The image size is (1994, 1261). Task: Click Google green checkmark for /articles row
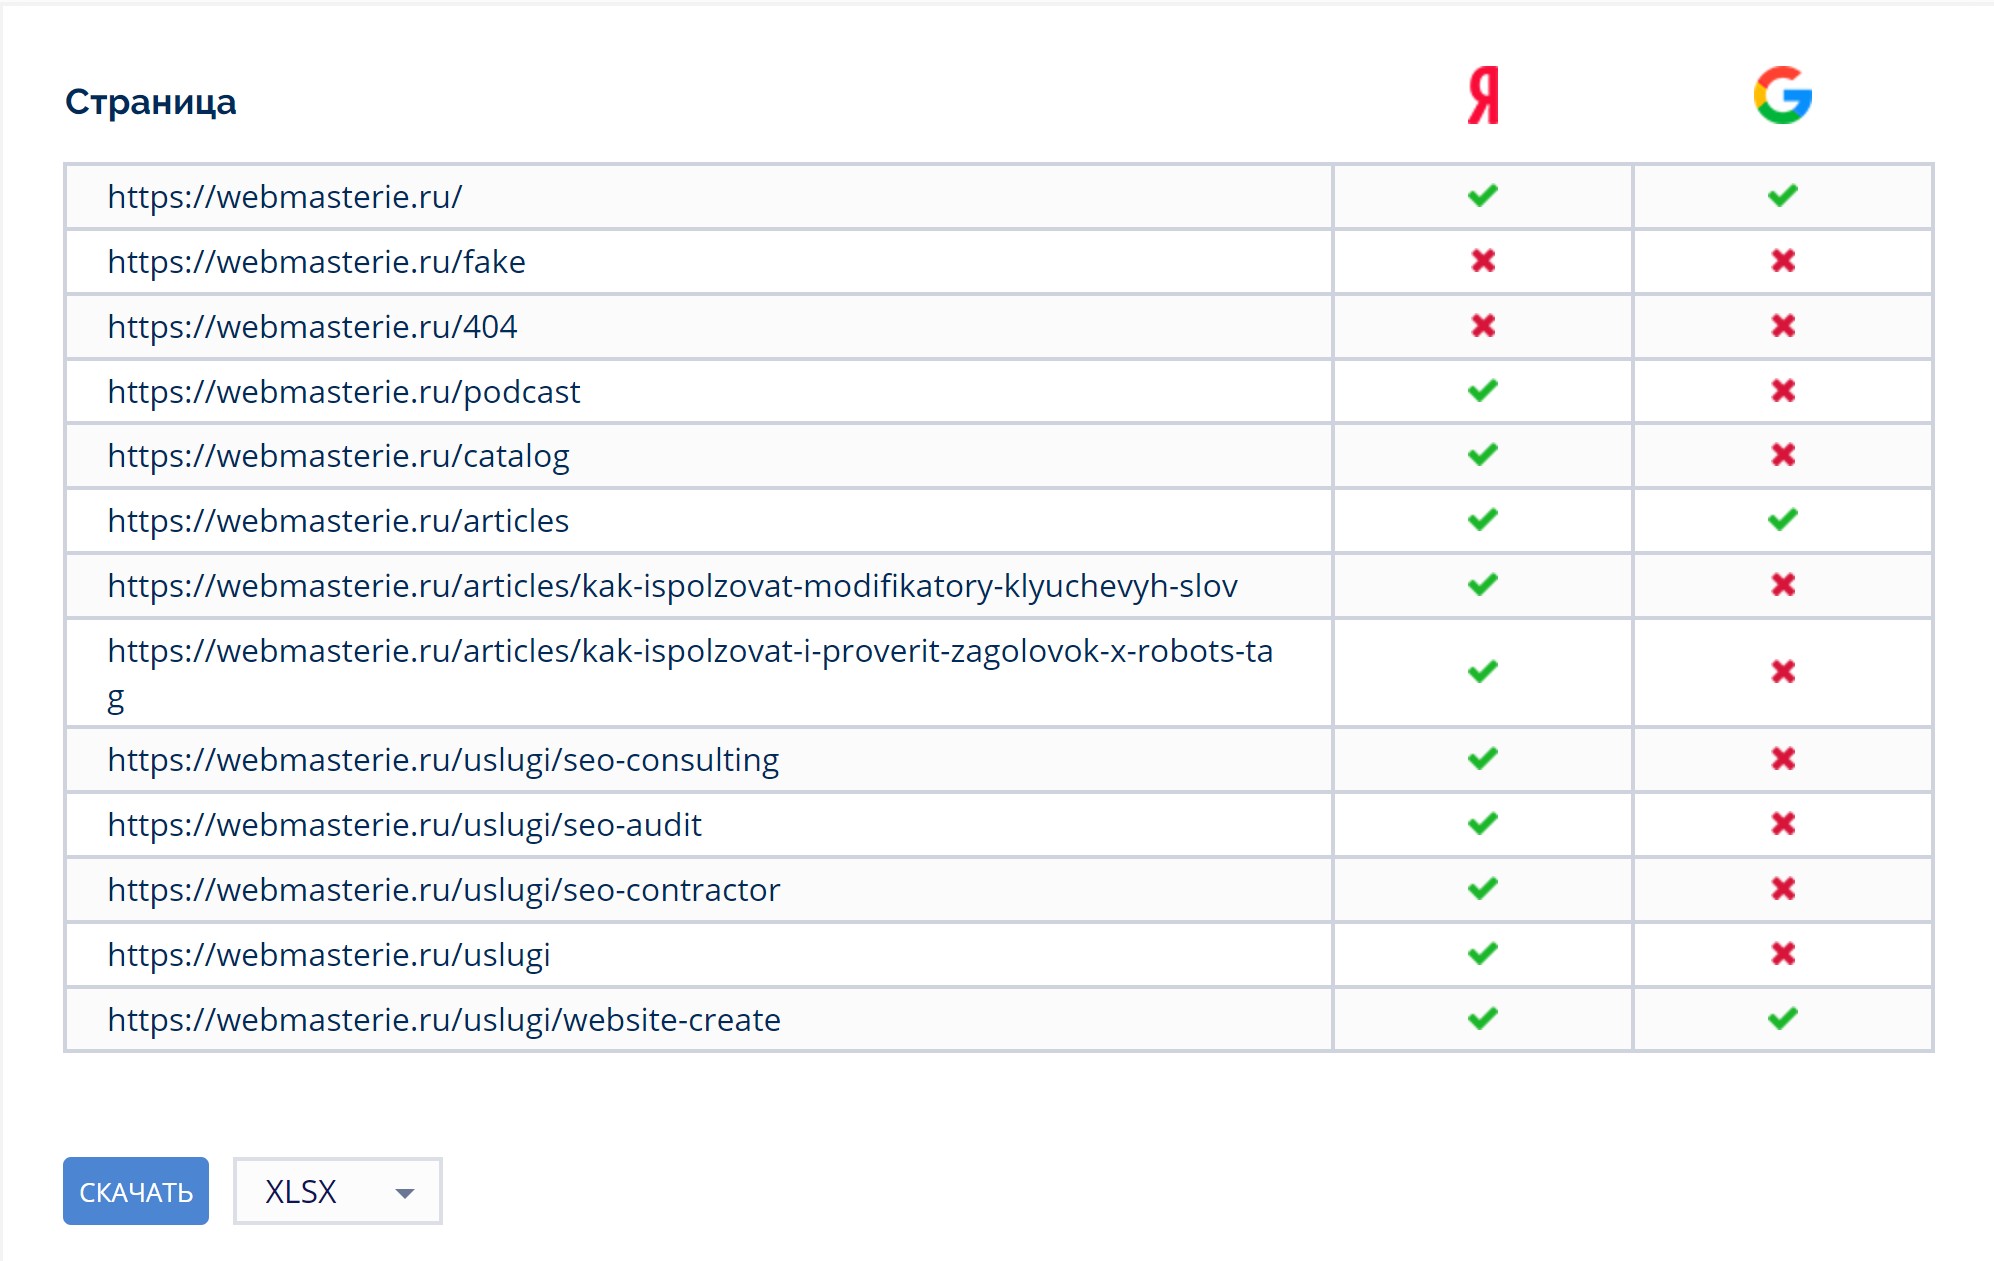click(1782, 520)
